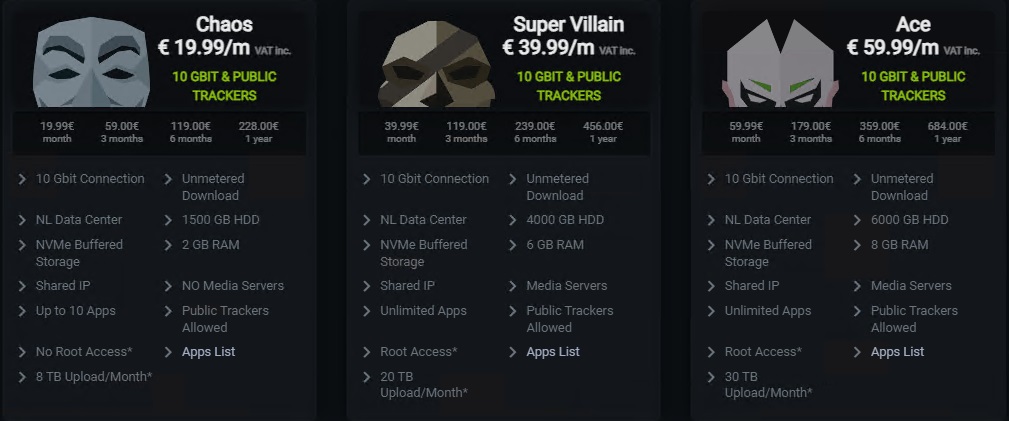The width and height of the screenshot is (1009, 421).
Task: Click chevron next to Ace Media Servers
Action: (x=856, y=286)
